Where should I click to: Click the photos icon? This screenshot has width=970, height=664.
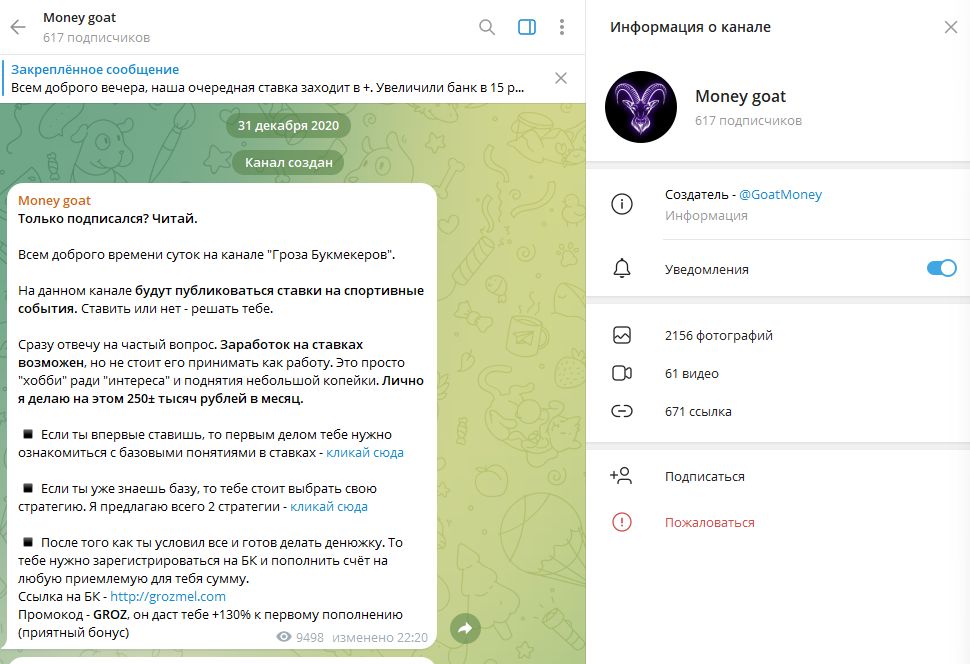point(622,335)
